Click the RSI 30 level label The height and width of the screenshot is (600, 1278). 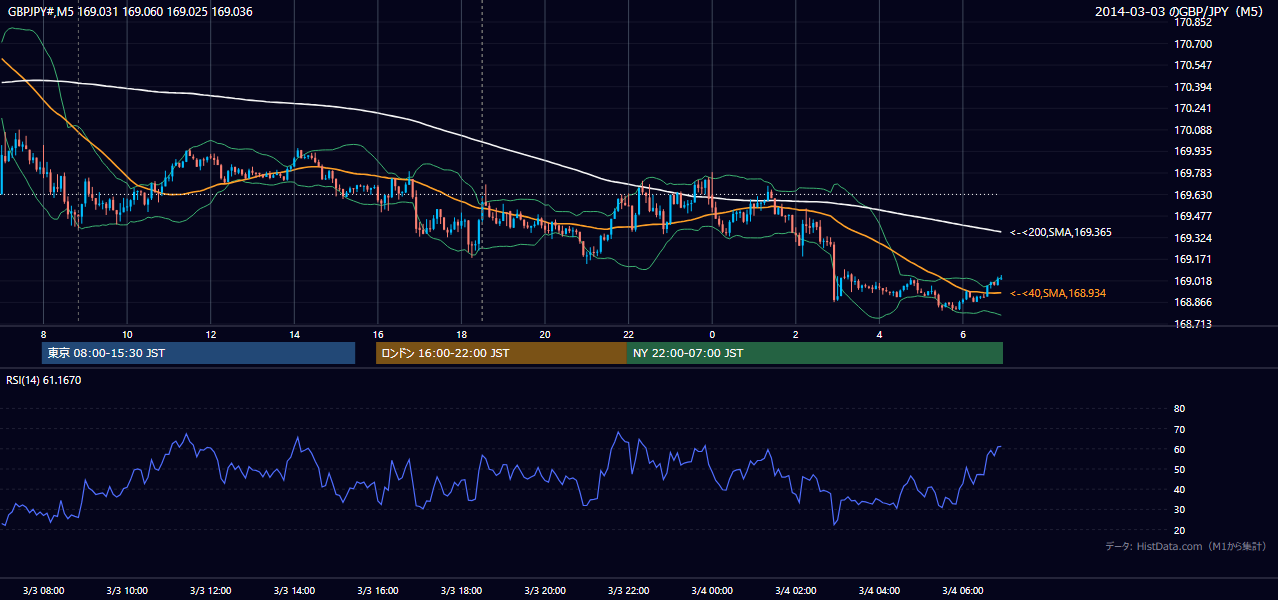tap(1179, 510)
